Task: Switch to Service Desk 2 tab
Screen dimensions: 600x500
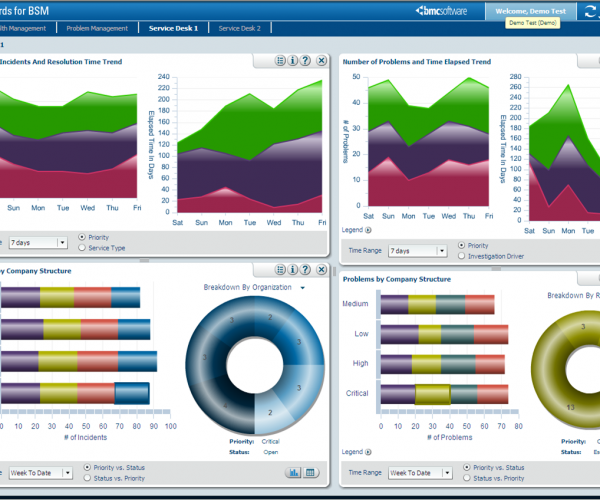Action: point(240,28)
